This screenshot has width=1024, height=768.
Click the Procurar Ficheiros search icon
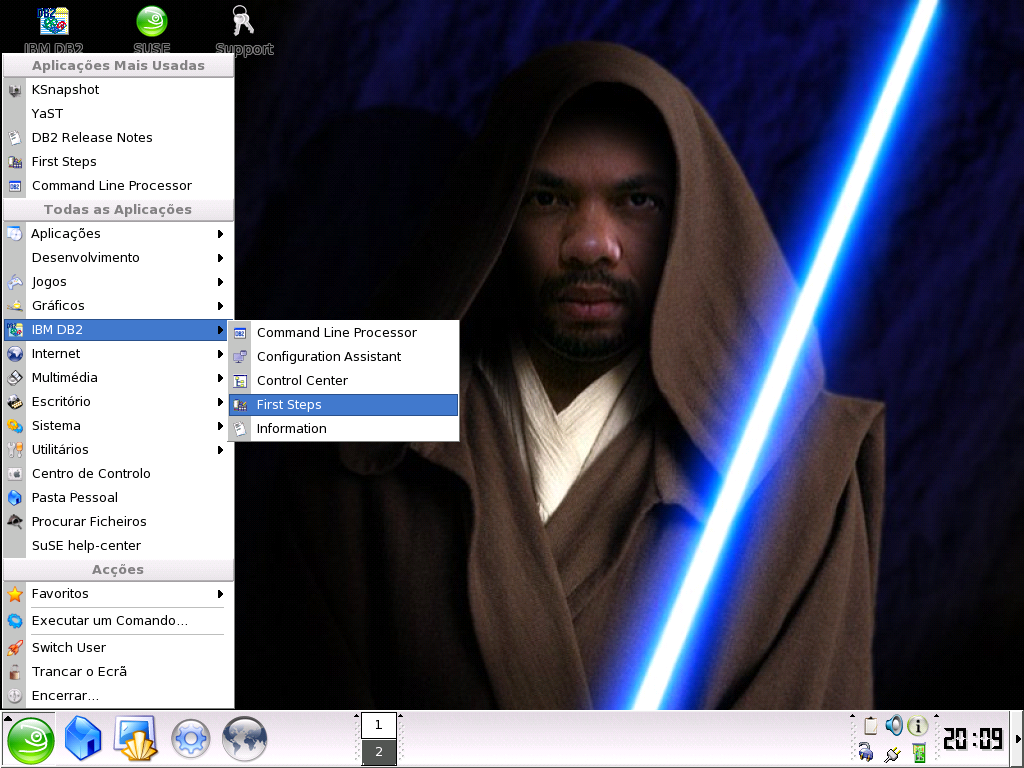(15, 522)
